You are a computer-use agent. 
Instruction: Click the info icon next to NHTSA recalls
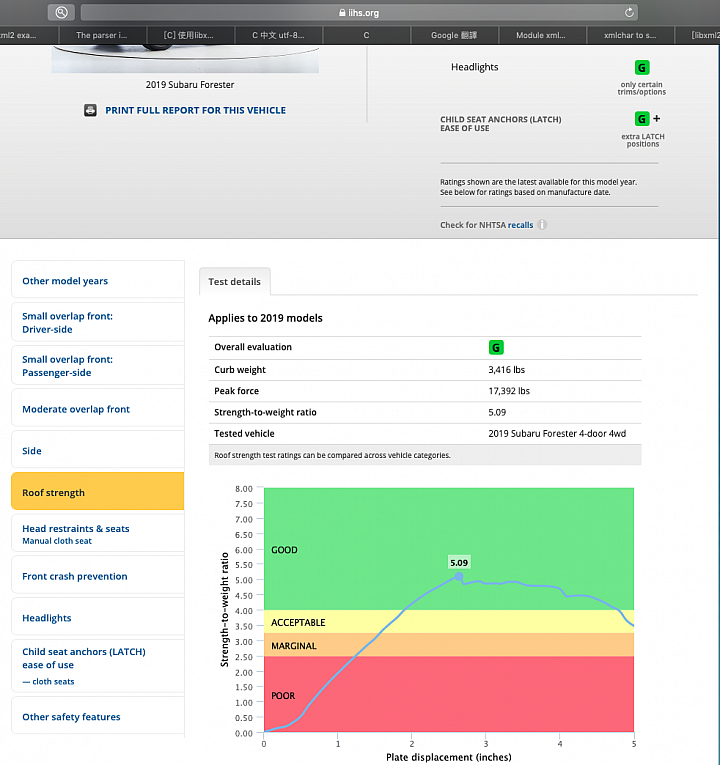(542, 224)
